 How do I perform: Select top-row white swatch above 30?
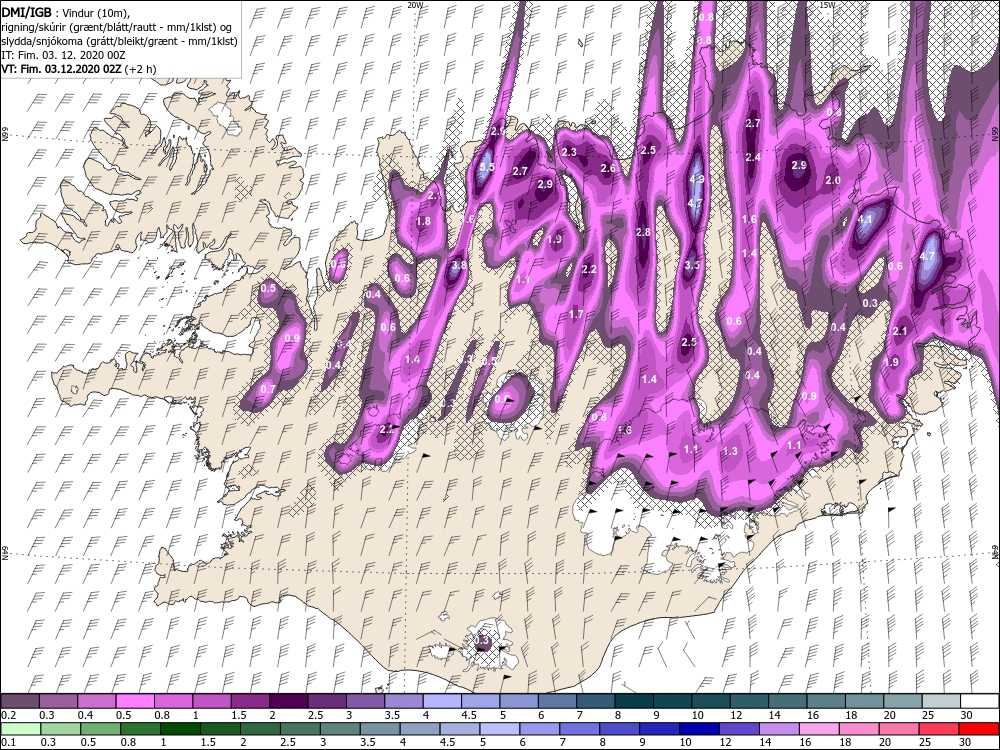980,702
